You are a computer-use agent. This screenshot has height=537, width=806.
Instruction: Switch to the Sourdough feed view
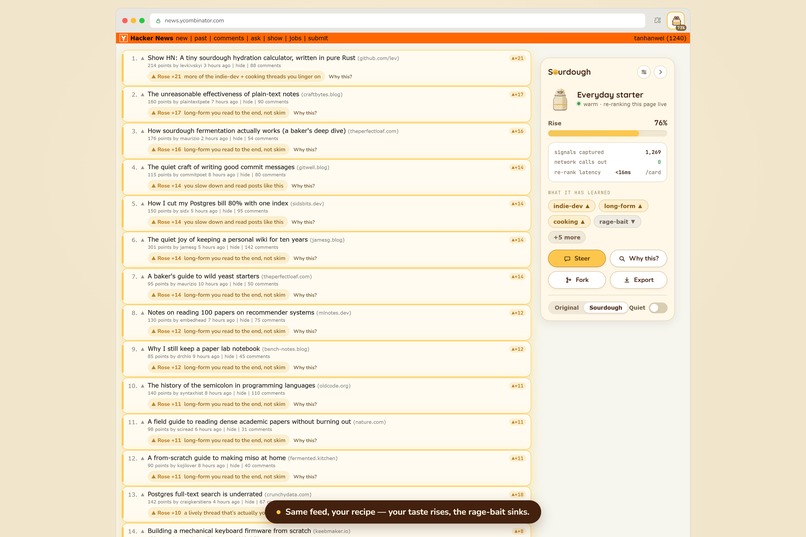(606, 308)
